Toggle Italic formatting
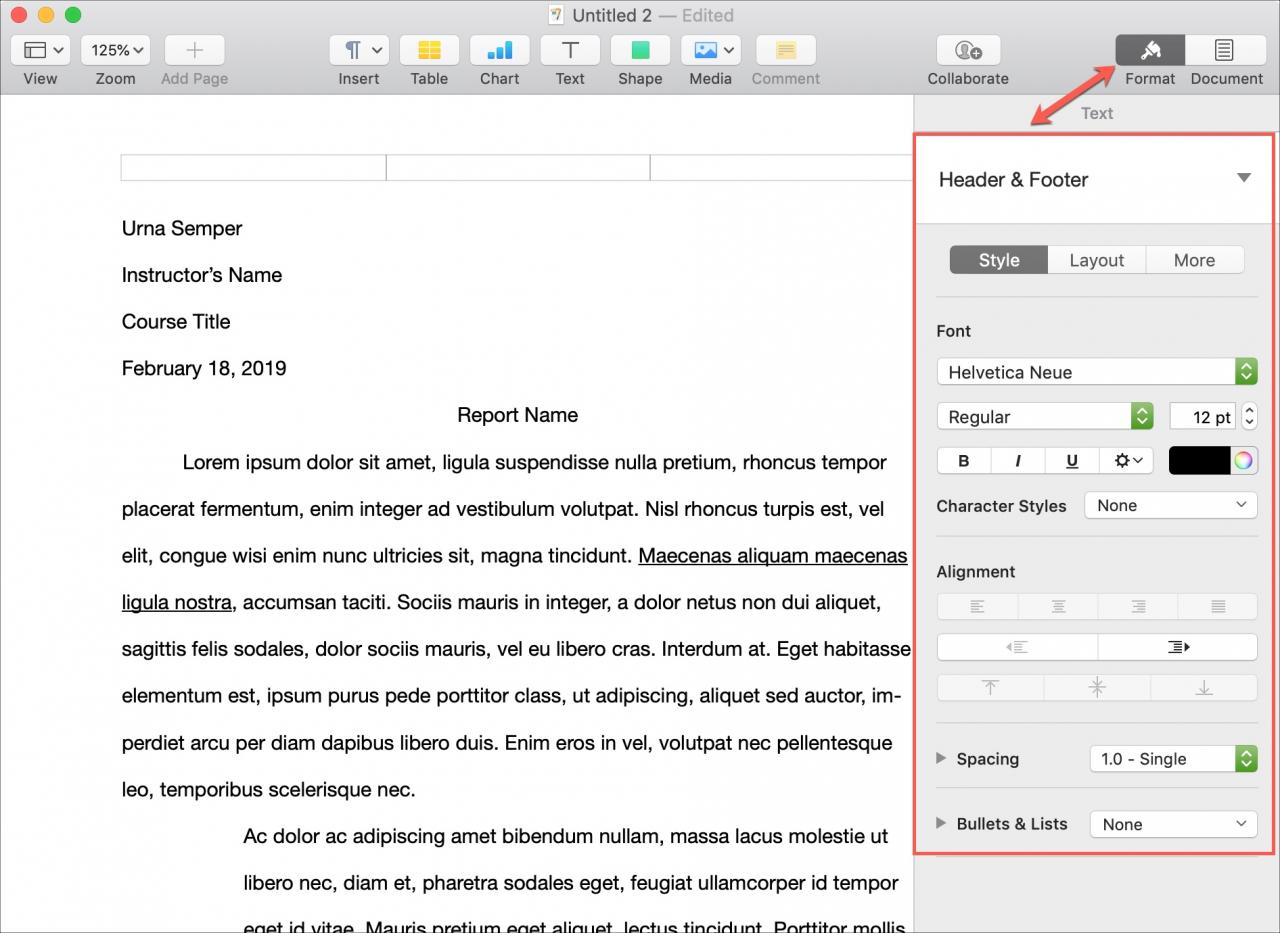The height and width of the screenshot is (933, 1280). tap(1018, 460)
